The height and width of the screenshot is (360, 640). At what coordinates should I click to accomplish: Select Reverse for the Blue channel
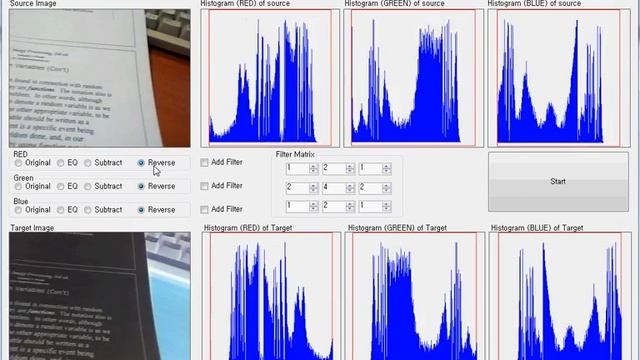pyautogui.click(x=156, y=210)
